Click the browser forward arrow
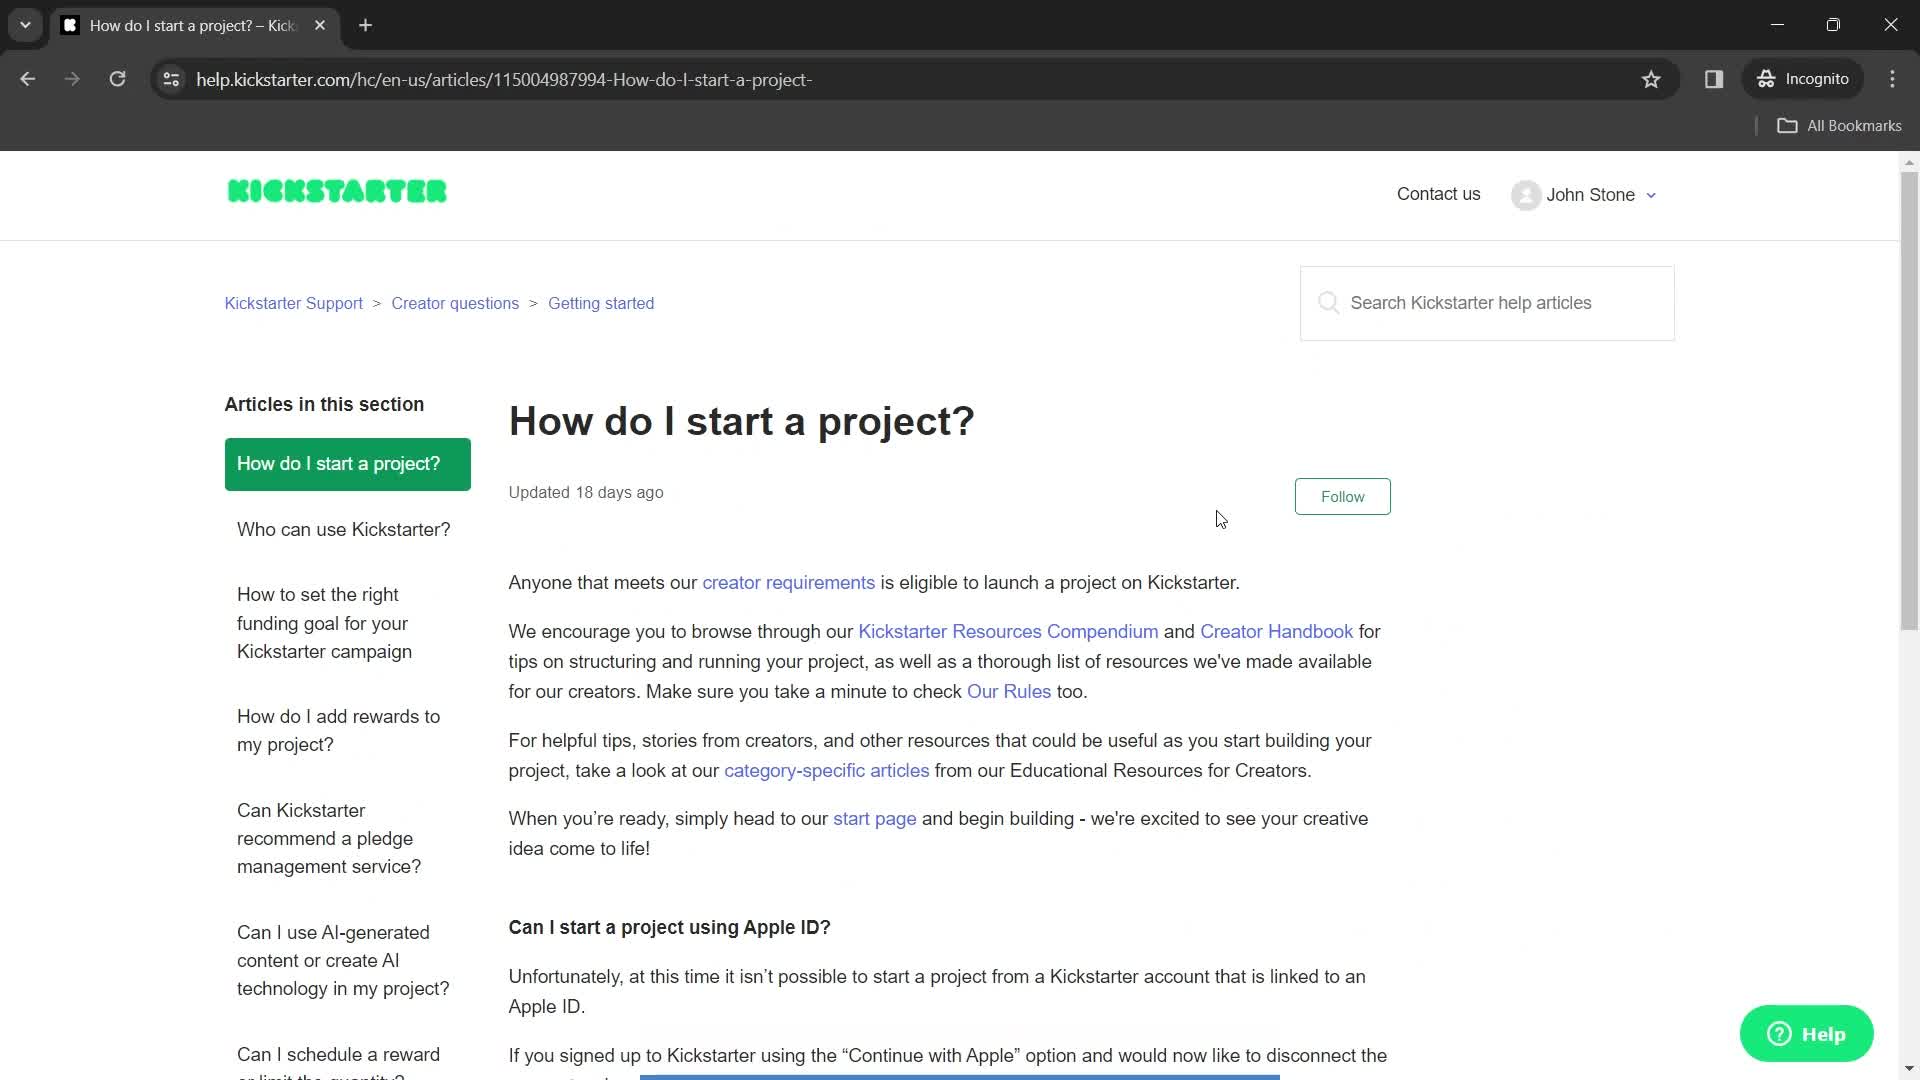1920x1080 pixels. coord(72,79)
